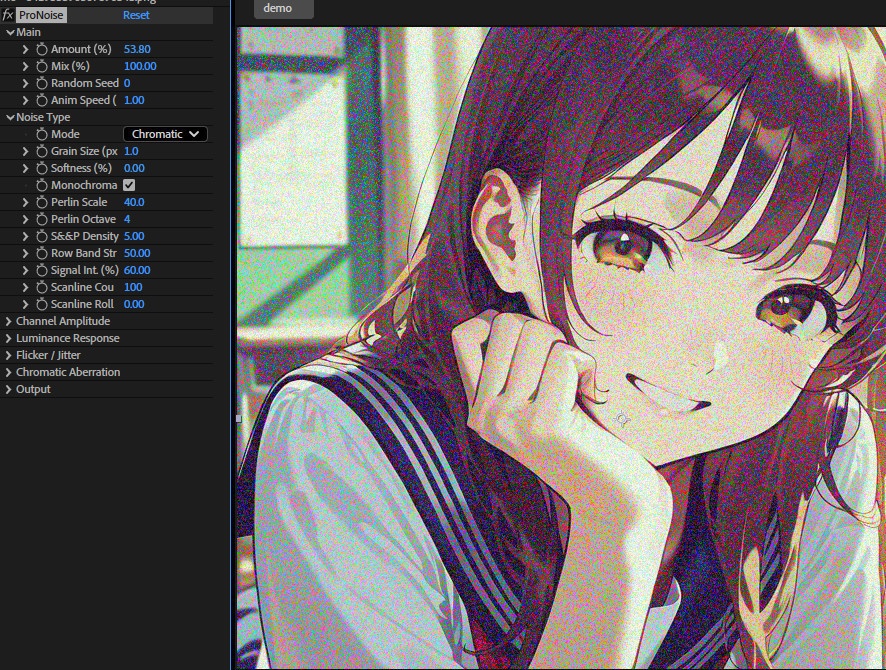Image resolution: width=886 pixels, height=670 pixels.
Task: Uncheck the Monochroma checkbox
Action: pos(128,184)
